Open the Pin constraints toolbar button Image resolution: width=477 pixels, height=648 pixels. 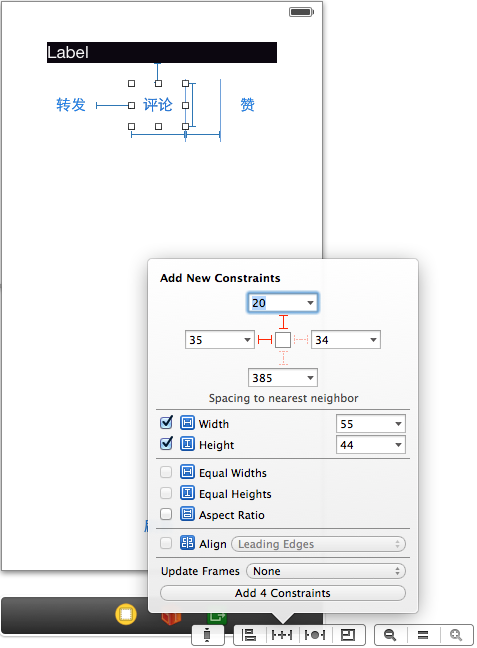282,635
